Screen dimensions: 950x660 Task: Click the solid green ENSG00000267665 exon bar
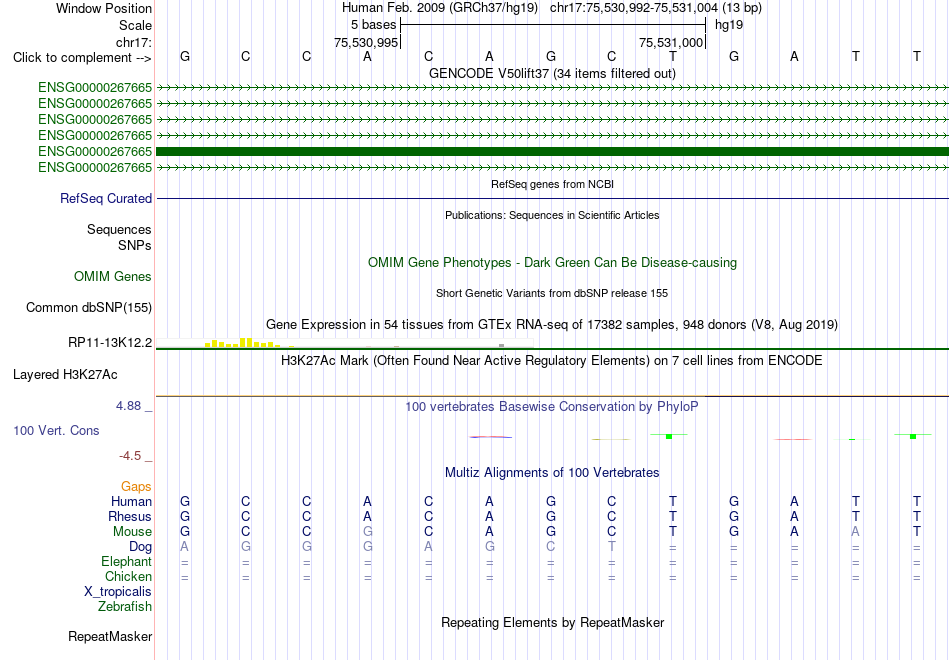pos(552,152)
